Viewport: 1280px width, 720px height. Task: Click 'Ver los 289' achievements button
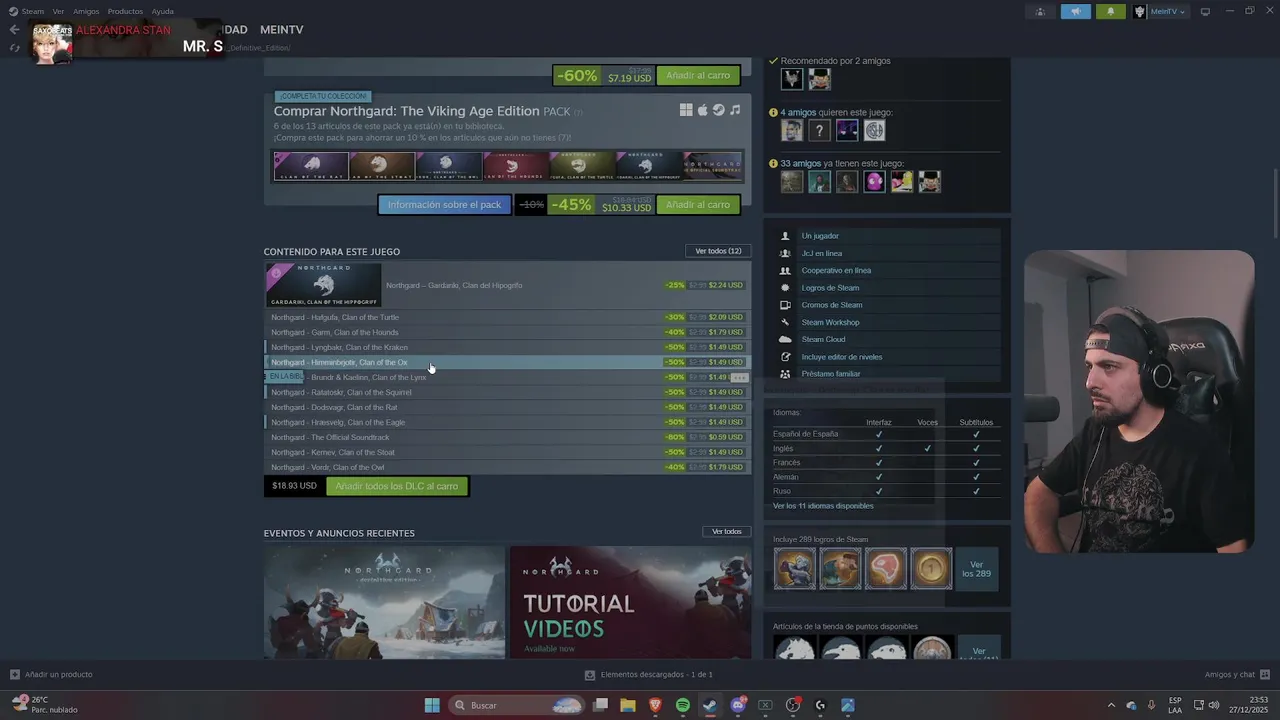point(977,569)
